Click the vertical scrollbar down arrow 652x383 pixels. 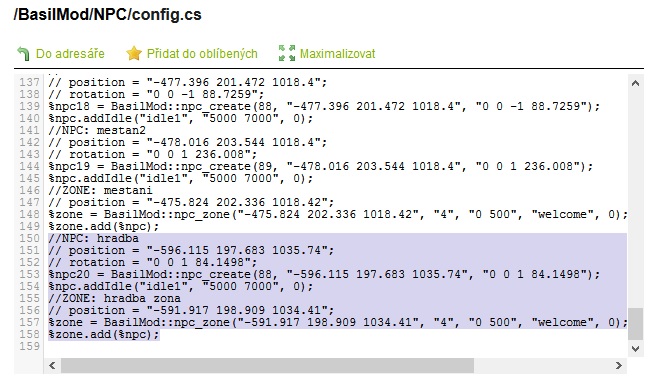[x=635, y=348]
